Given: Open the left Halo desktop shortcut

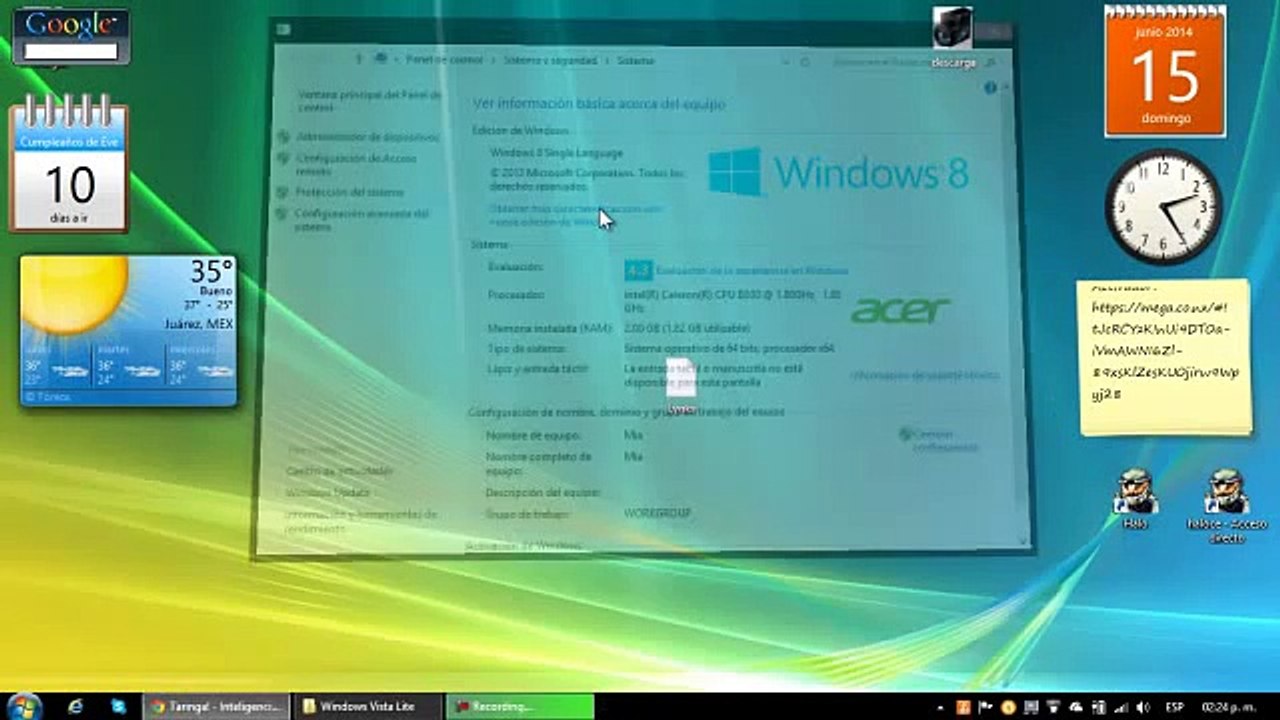Looking at the screenshot, I should tap(1135, 498).
